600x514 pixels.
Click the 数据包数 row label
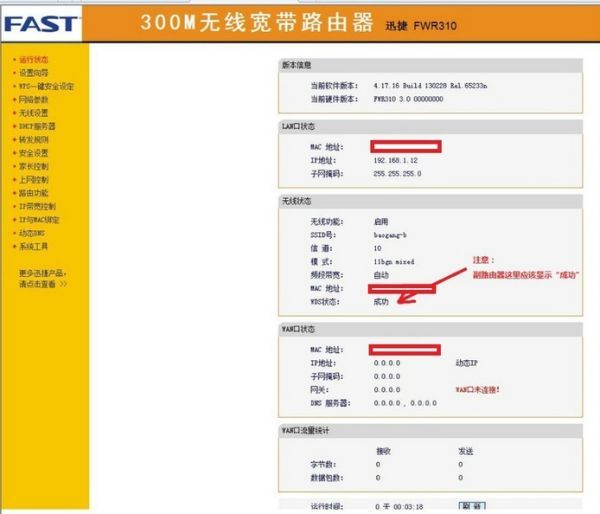coord(327,478)
